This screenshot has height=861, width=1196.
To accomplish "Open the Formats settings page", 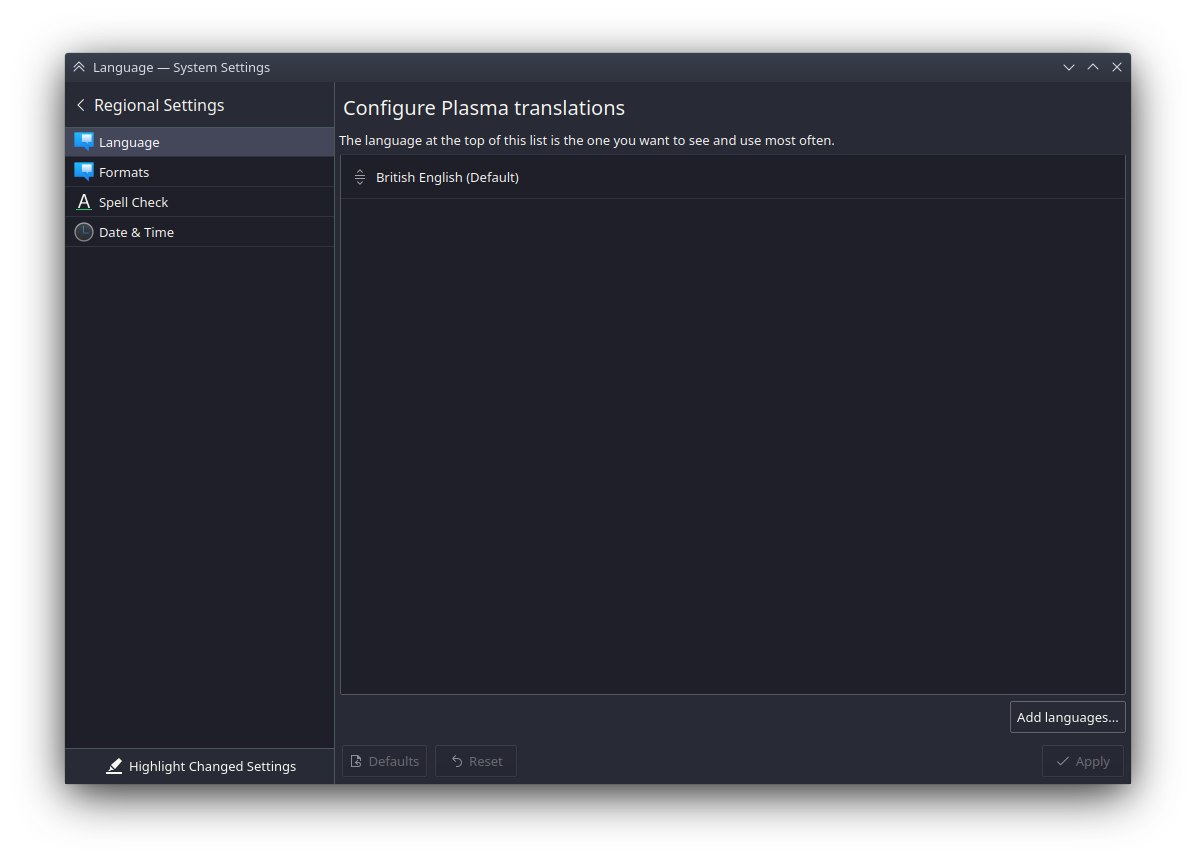I will pyautogui.click(x=200, y=172).
